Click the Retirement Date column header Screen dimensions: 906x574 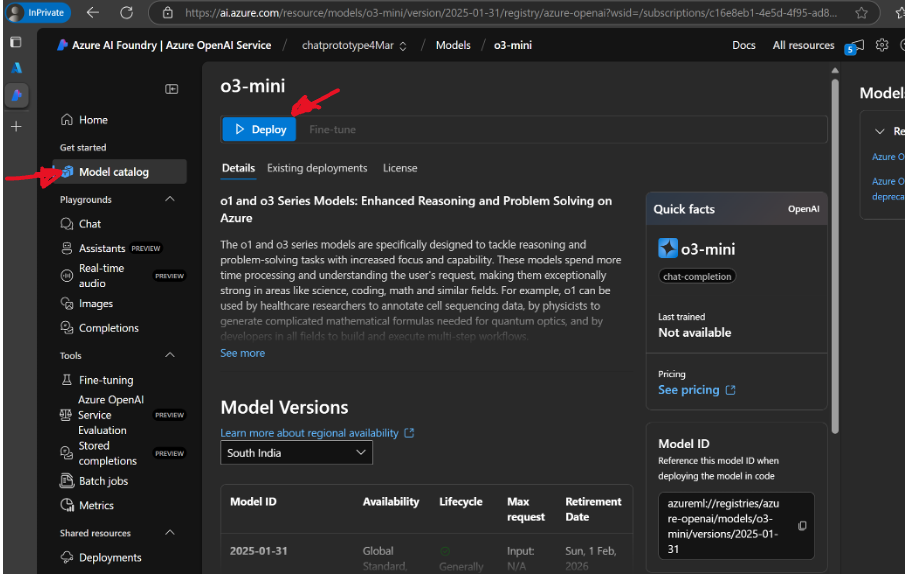click(x=593, y=509)
